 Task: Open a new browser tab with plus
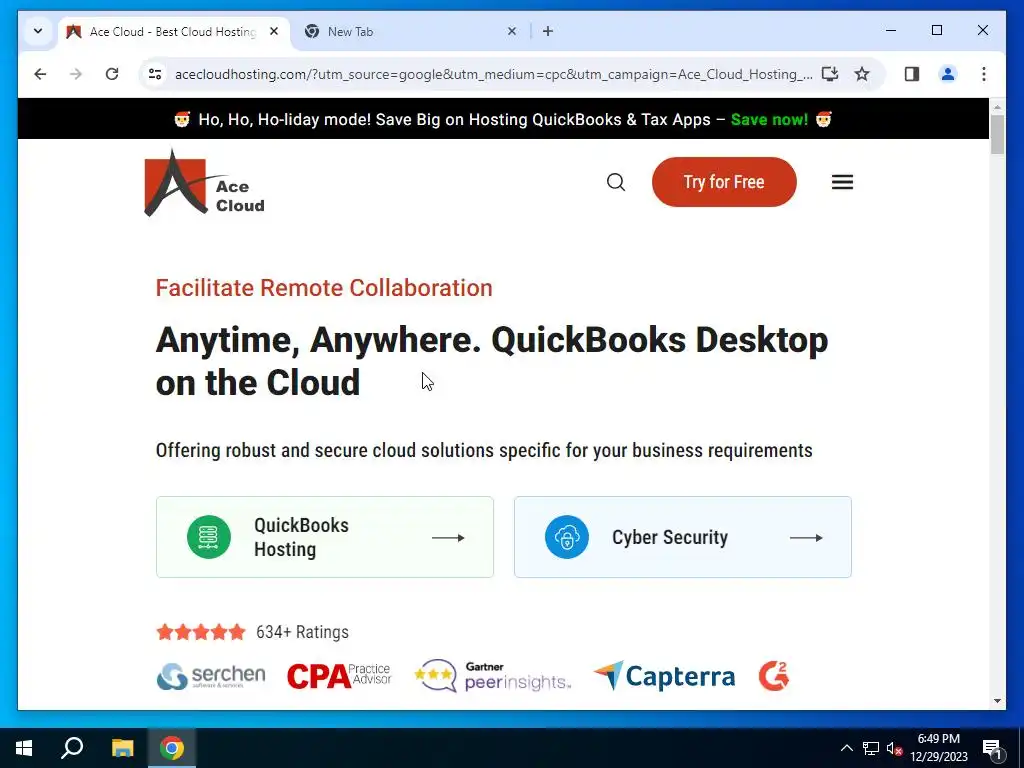coord(547,31)
